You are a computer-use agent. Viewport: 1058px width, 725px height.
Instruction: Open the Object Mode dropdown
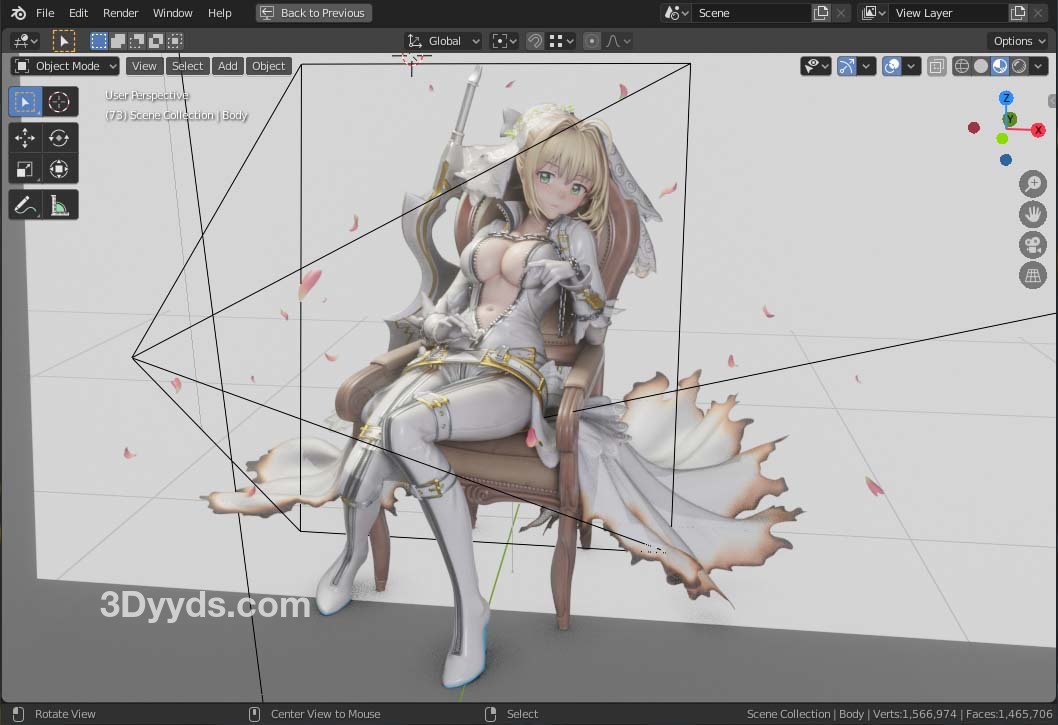pyautogui.click(x=66, y=66)
